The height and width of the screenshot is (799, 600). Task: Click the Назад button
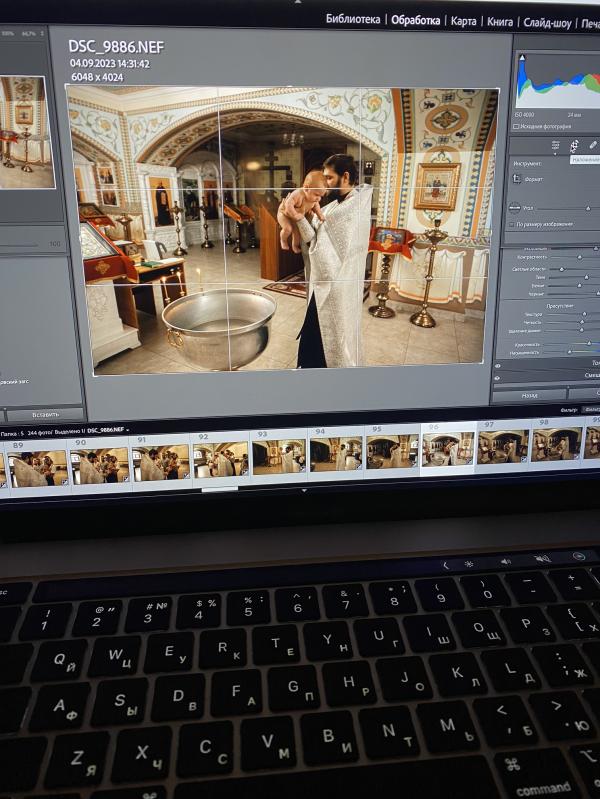click(x=529, y=395)
